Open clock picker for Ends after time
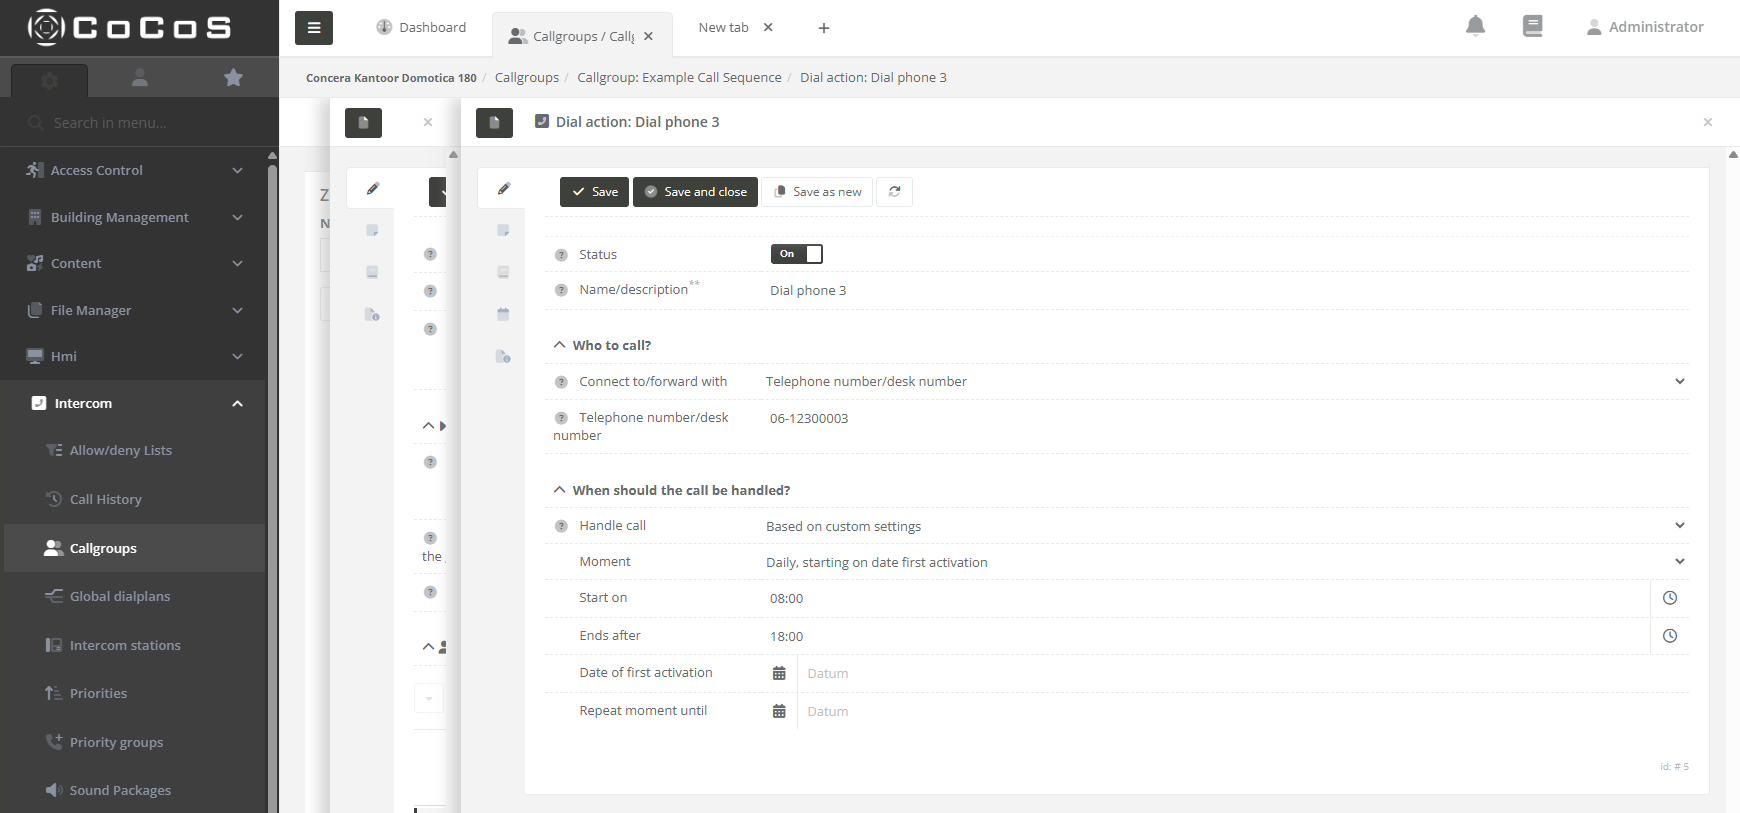The height and width of the screenshot is (813, 1740). [1669, 636]
